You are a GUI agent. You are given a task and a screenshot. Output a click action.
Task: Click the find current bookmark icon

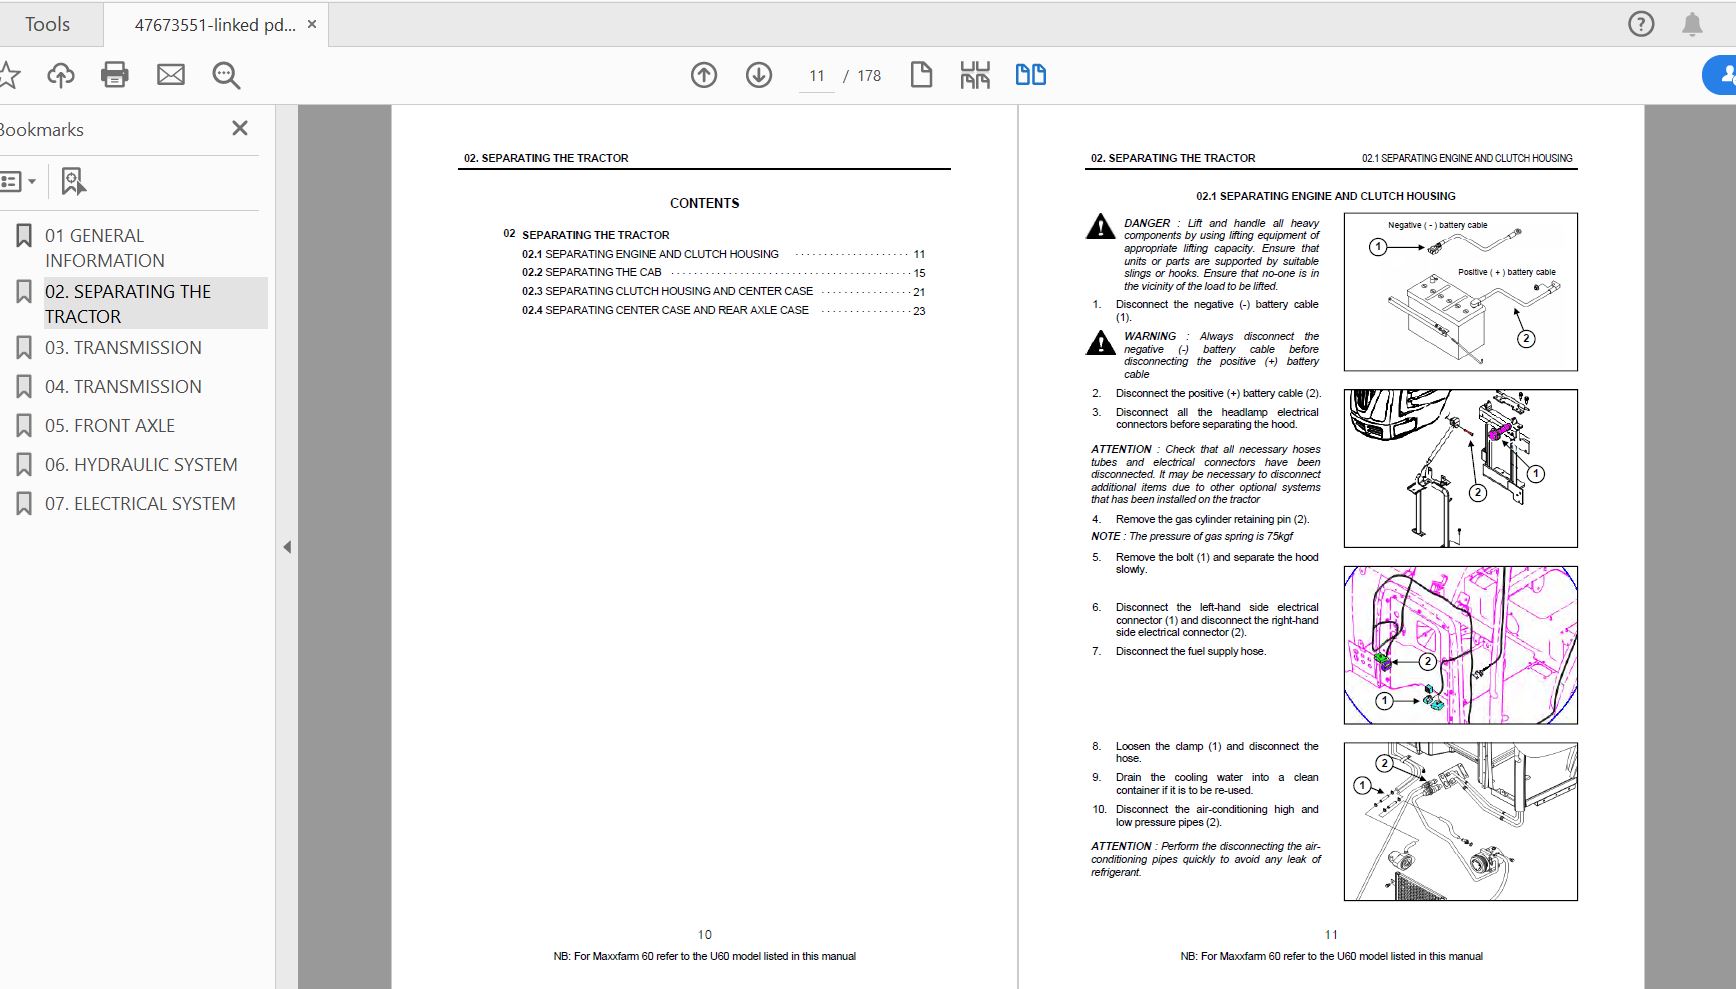pos(74,182)
